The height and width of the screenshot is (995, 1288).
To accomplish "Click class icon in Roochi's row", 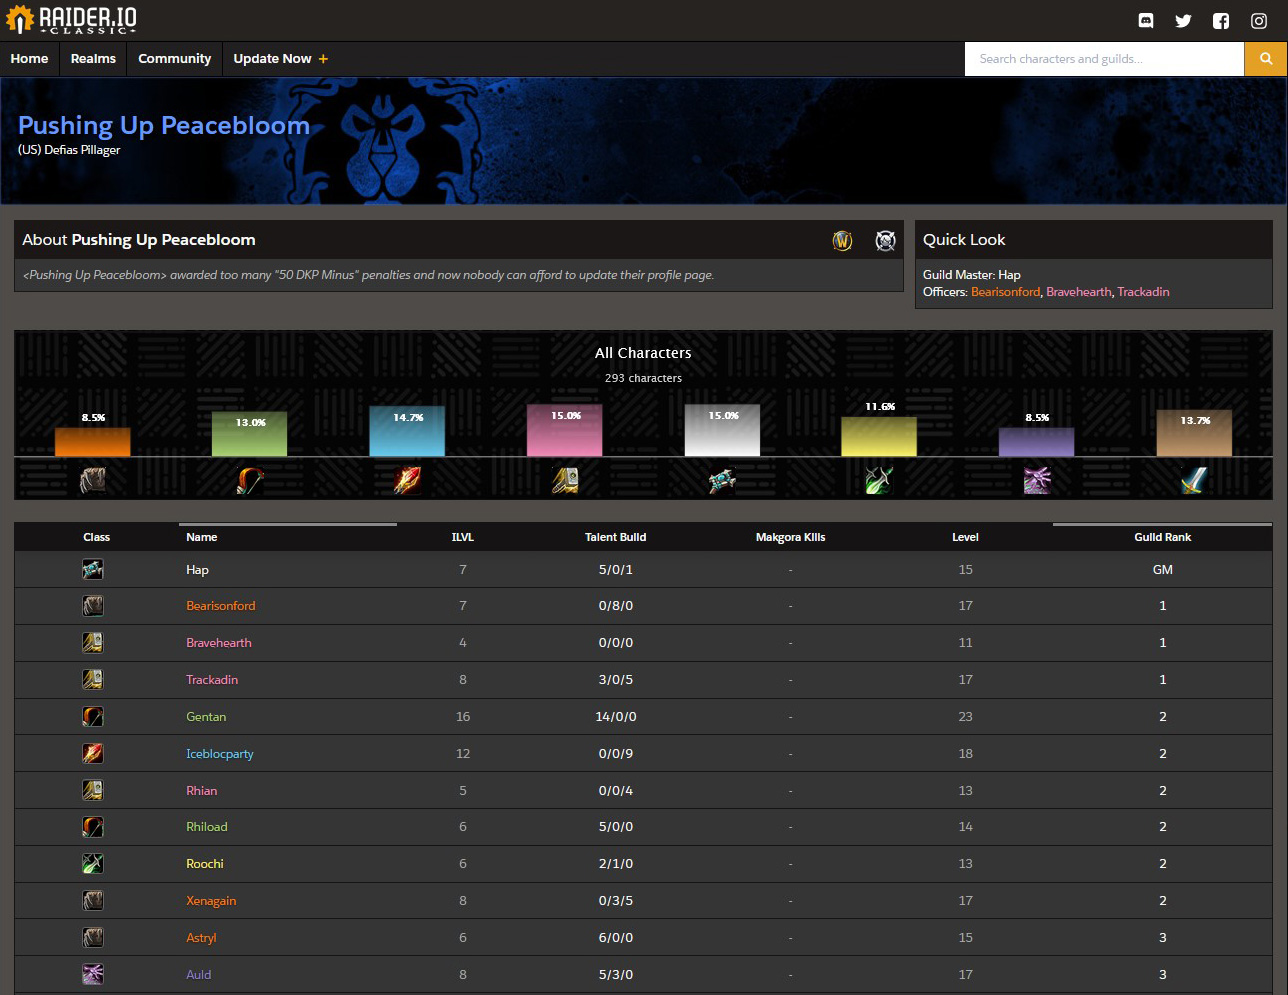I will pos(93,864).
